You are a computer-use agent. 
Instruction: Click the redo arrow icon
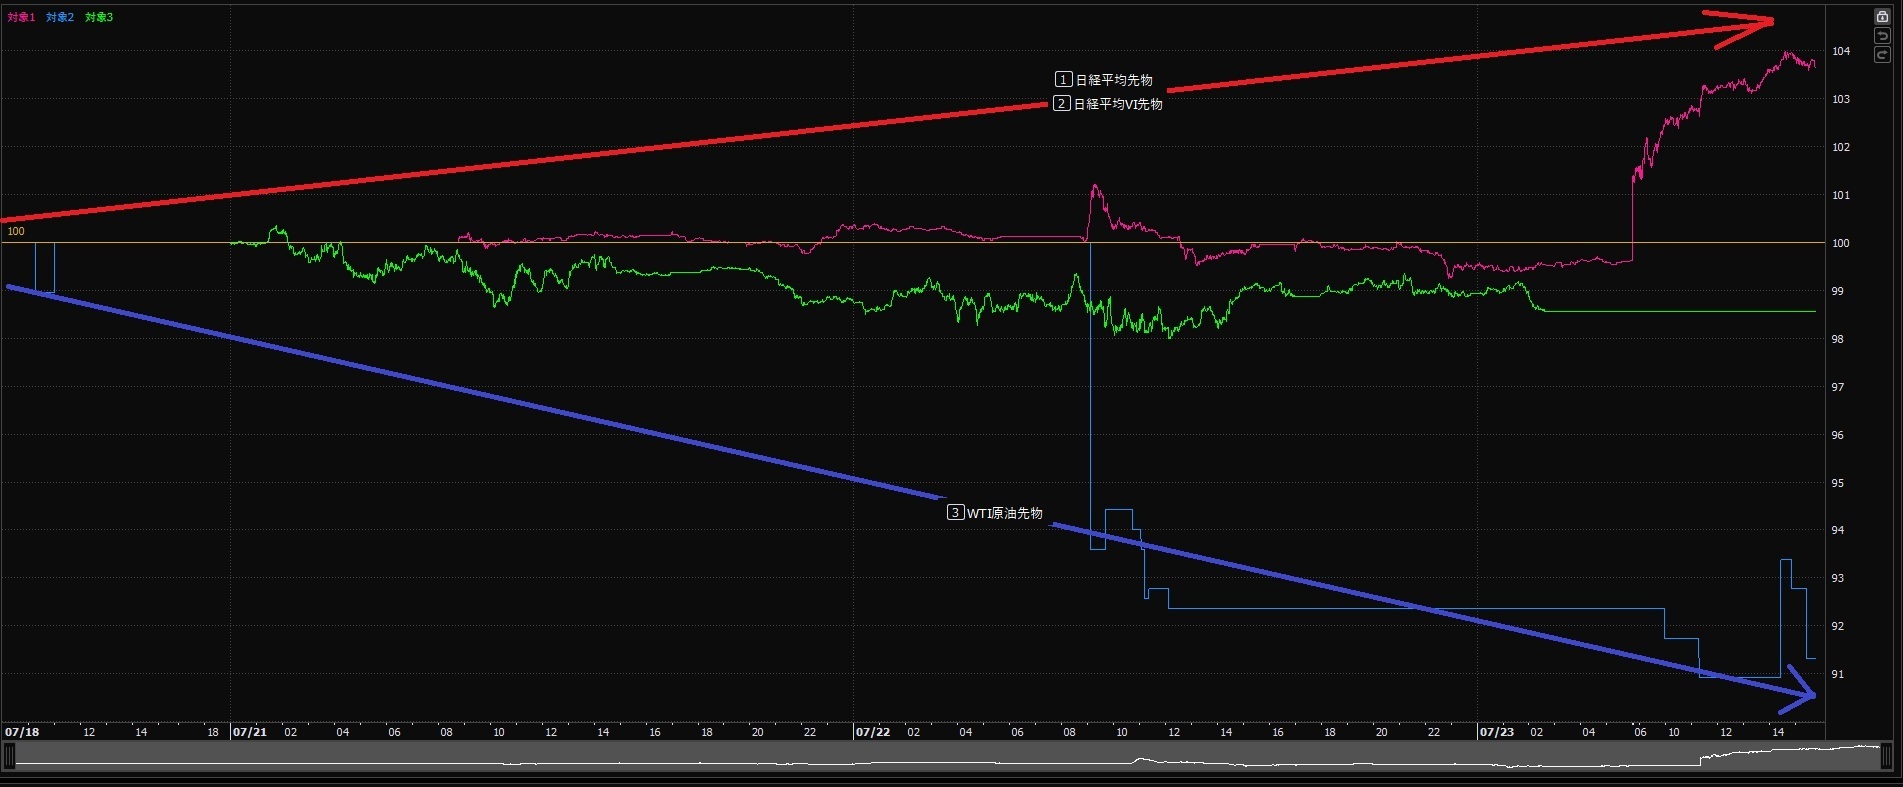[1881, 55]
